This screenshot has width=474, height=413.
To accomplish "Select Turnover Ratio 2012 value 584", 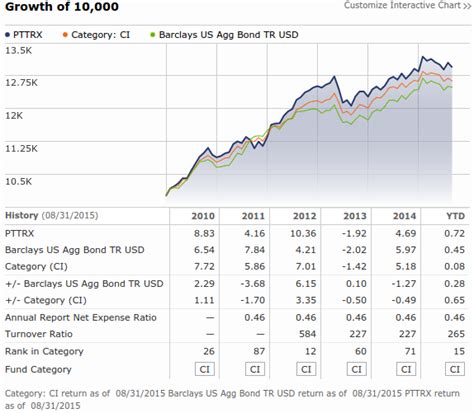I will coord(307,334).
